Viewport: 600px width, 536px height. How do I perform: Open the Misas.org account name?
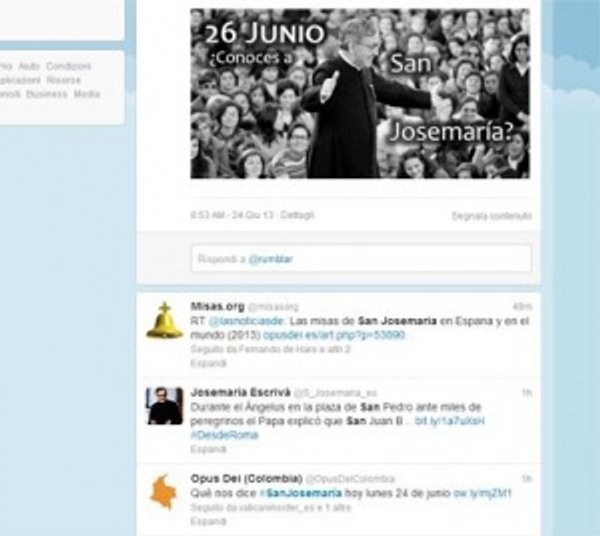pyautogui.click(x=216, y=306)
